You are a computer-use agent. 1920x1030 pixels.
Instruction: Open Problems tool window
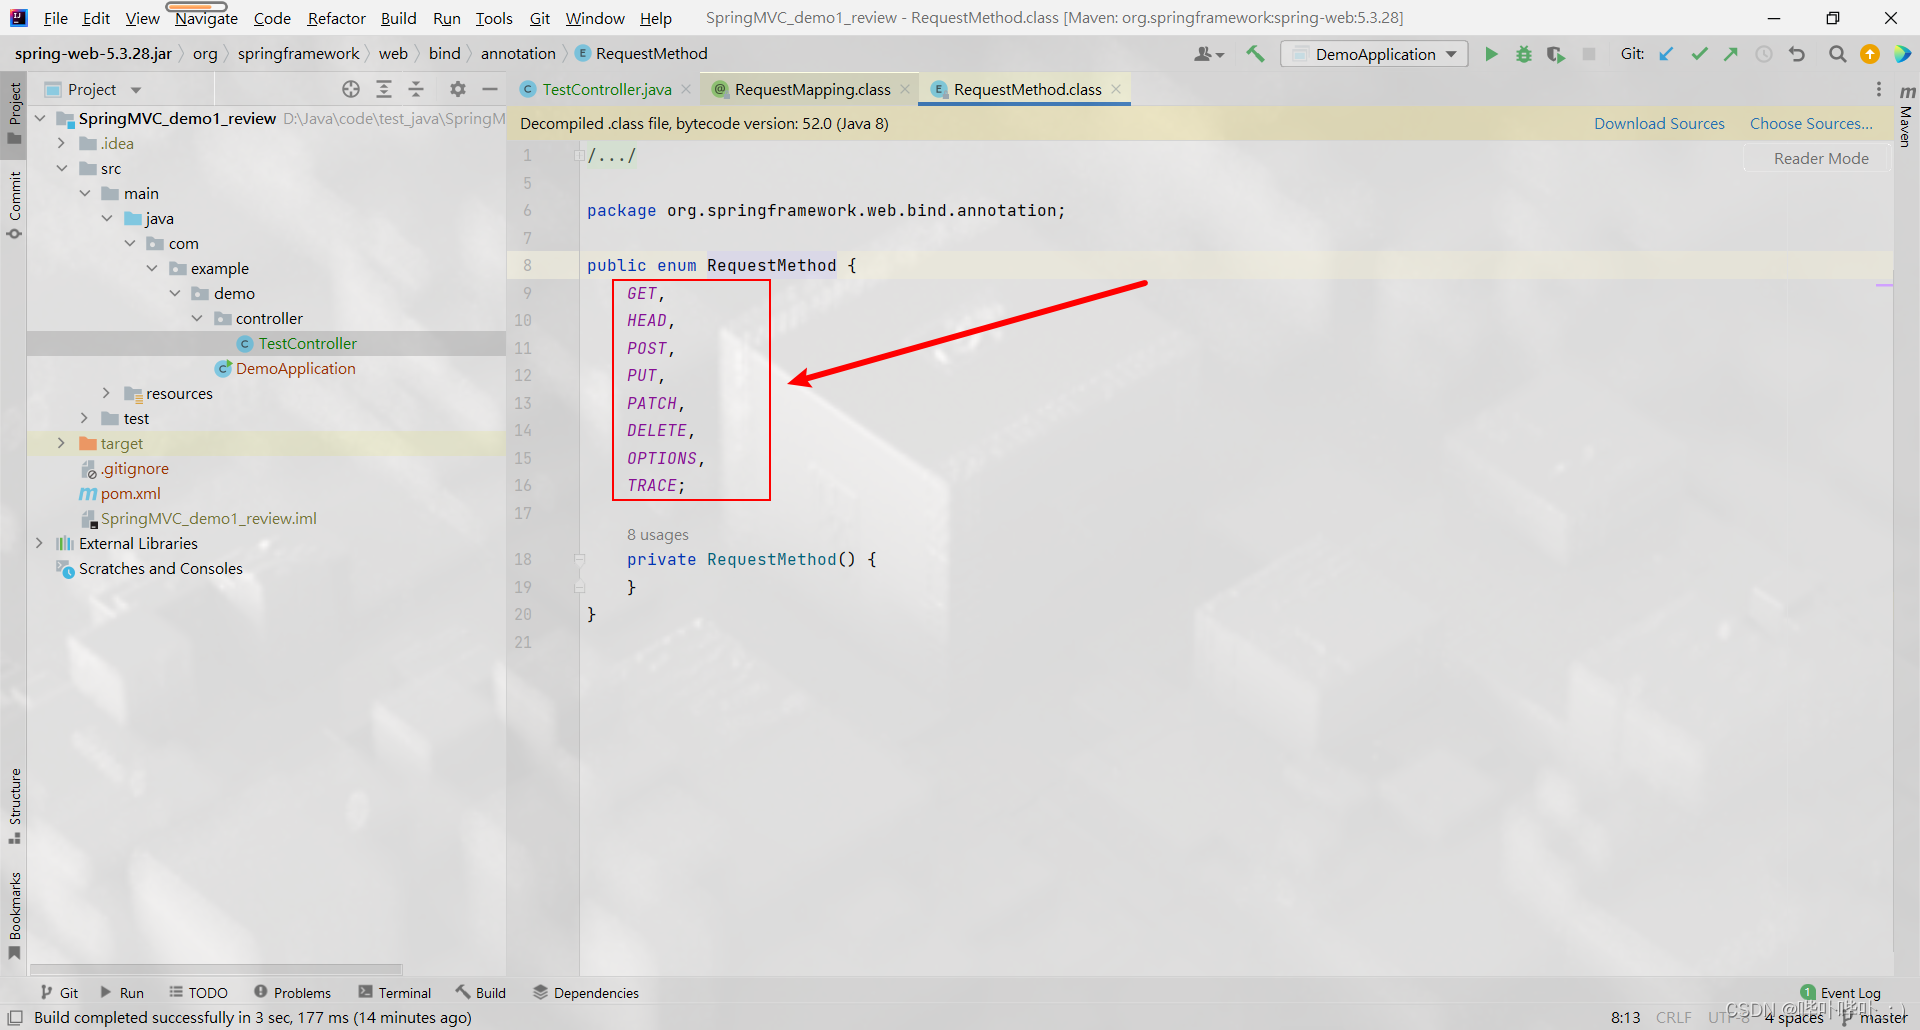click(x=292, y=993)
